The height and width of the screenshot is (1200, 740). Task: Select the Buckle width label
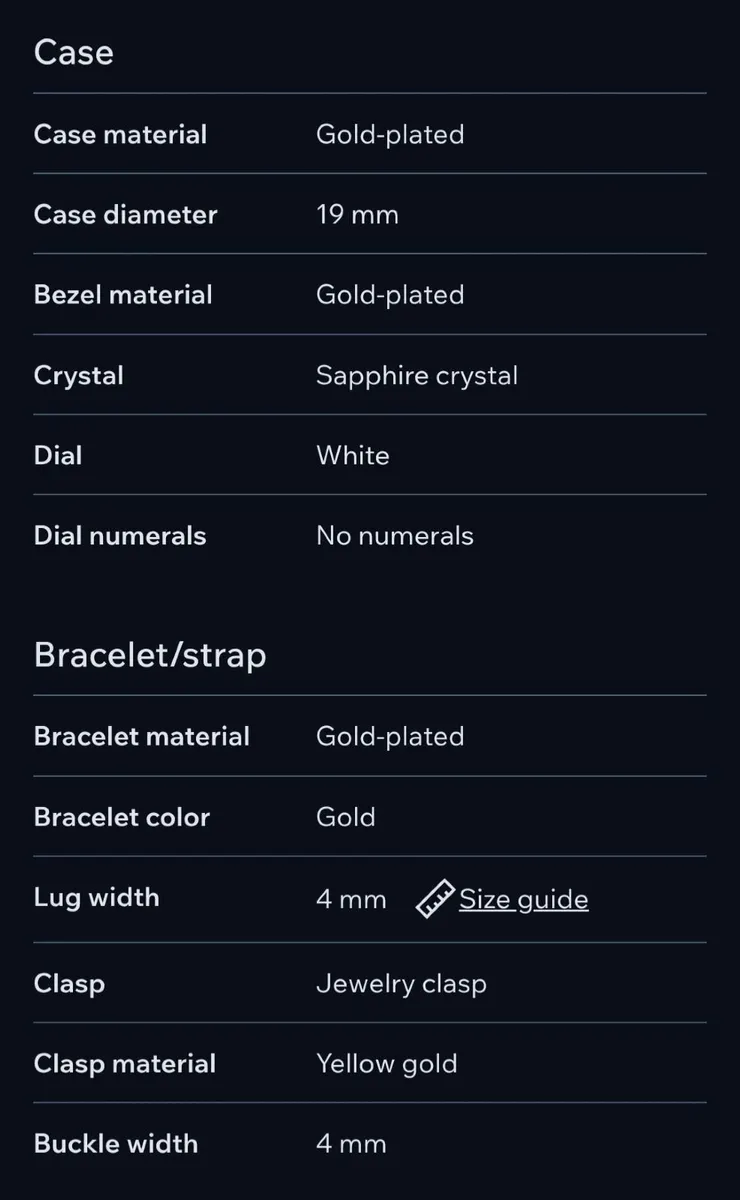(x=116, y=1143)
